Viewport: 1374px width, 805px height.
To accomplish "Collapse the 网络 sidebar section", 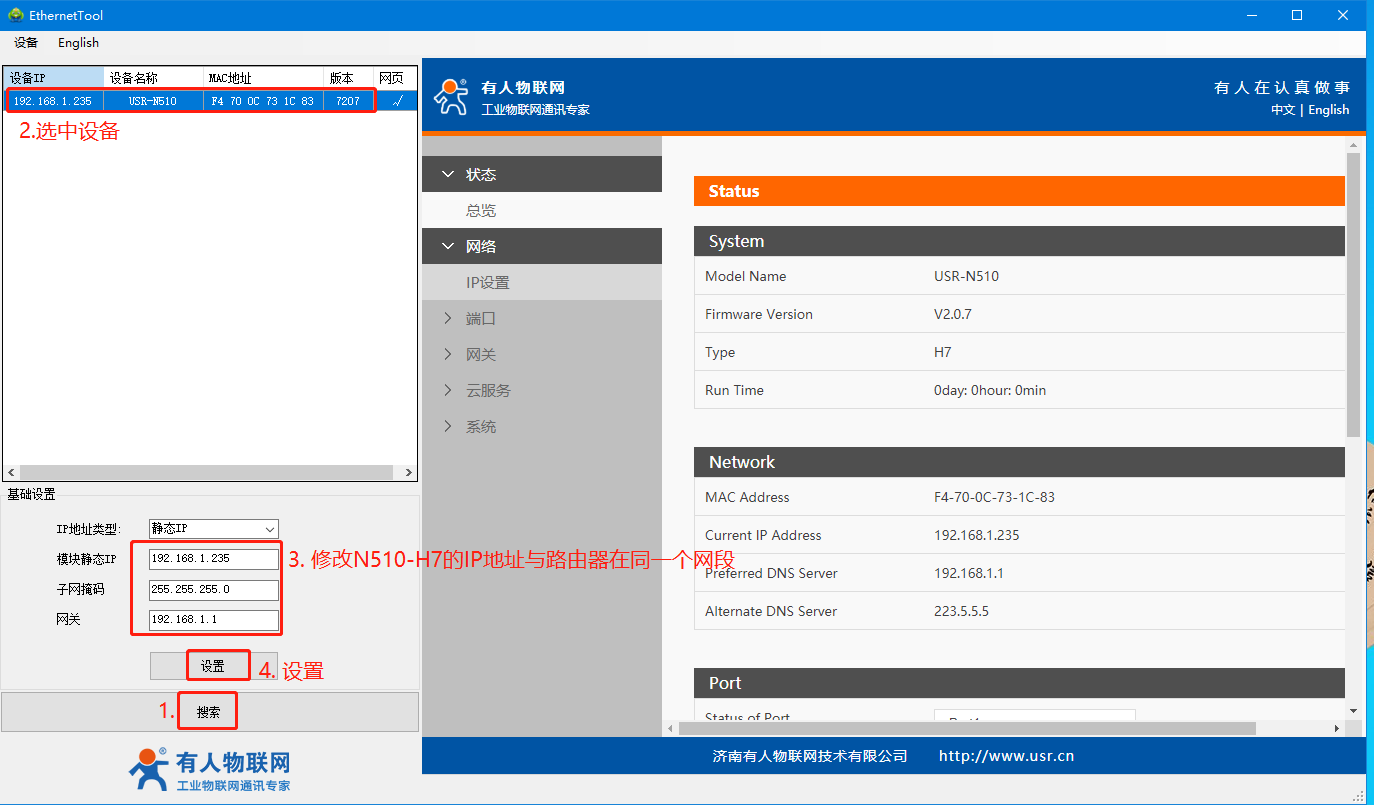I will (x=541, y=246).
